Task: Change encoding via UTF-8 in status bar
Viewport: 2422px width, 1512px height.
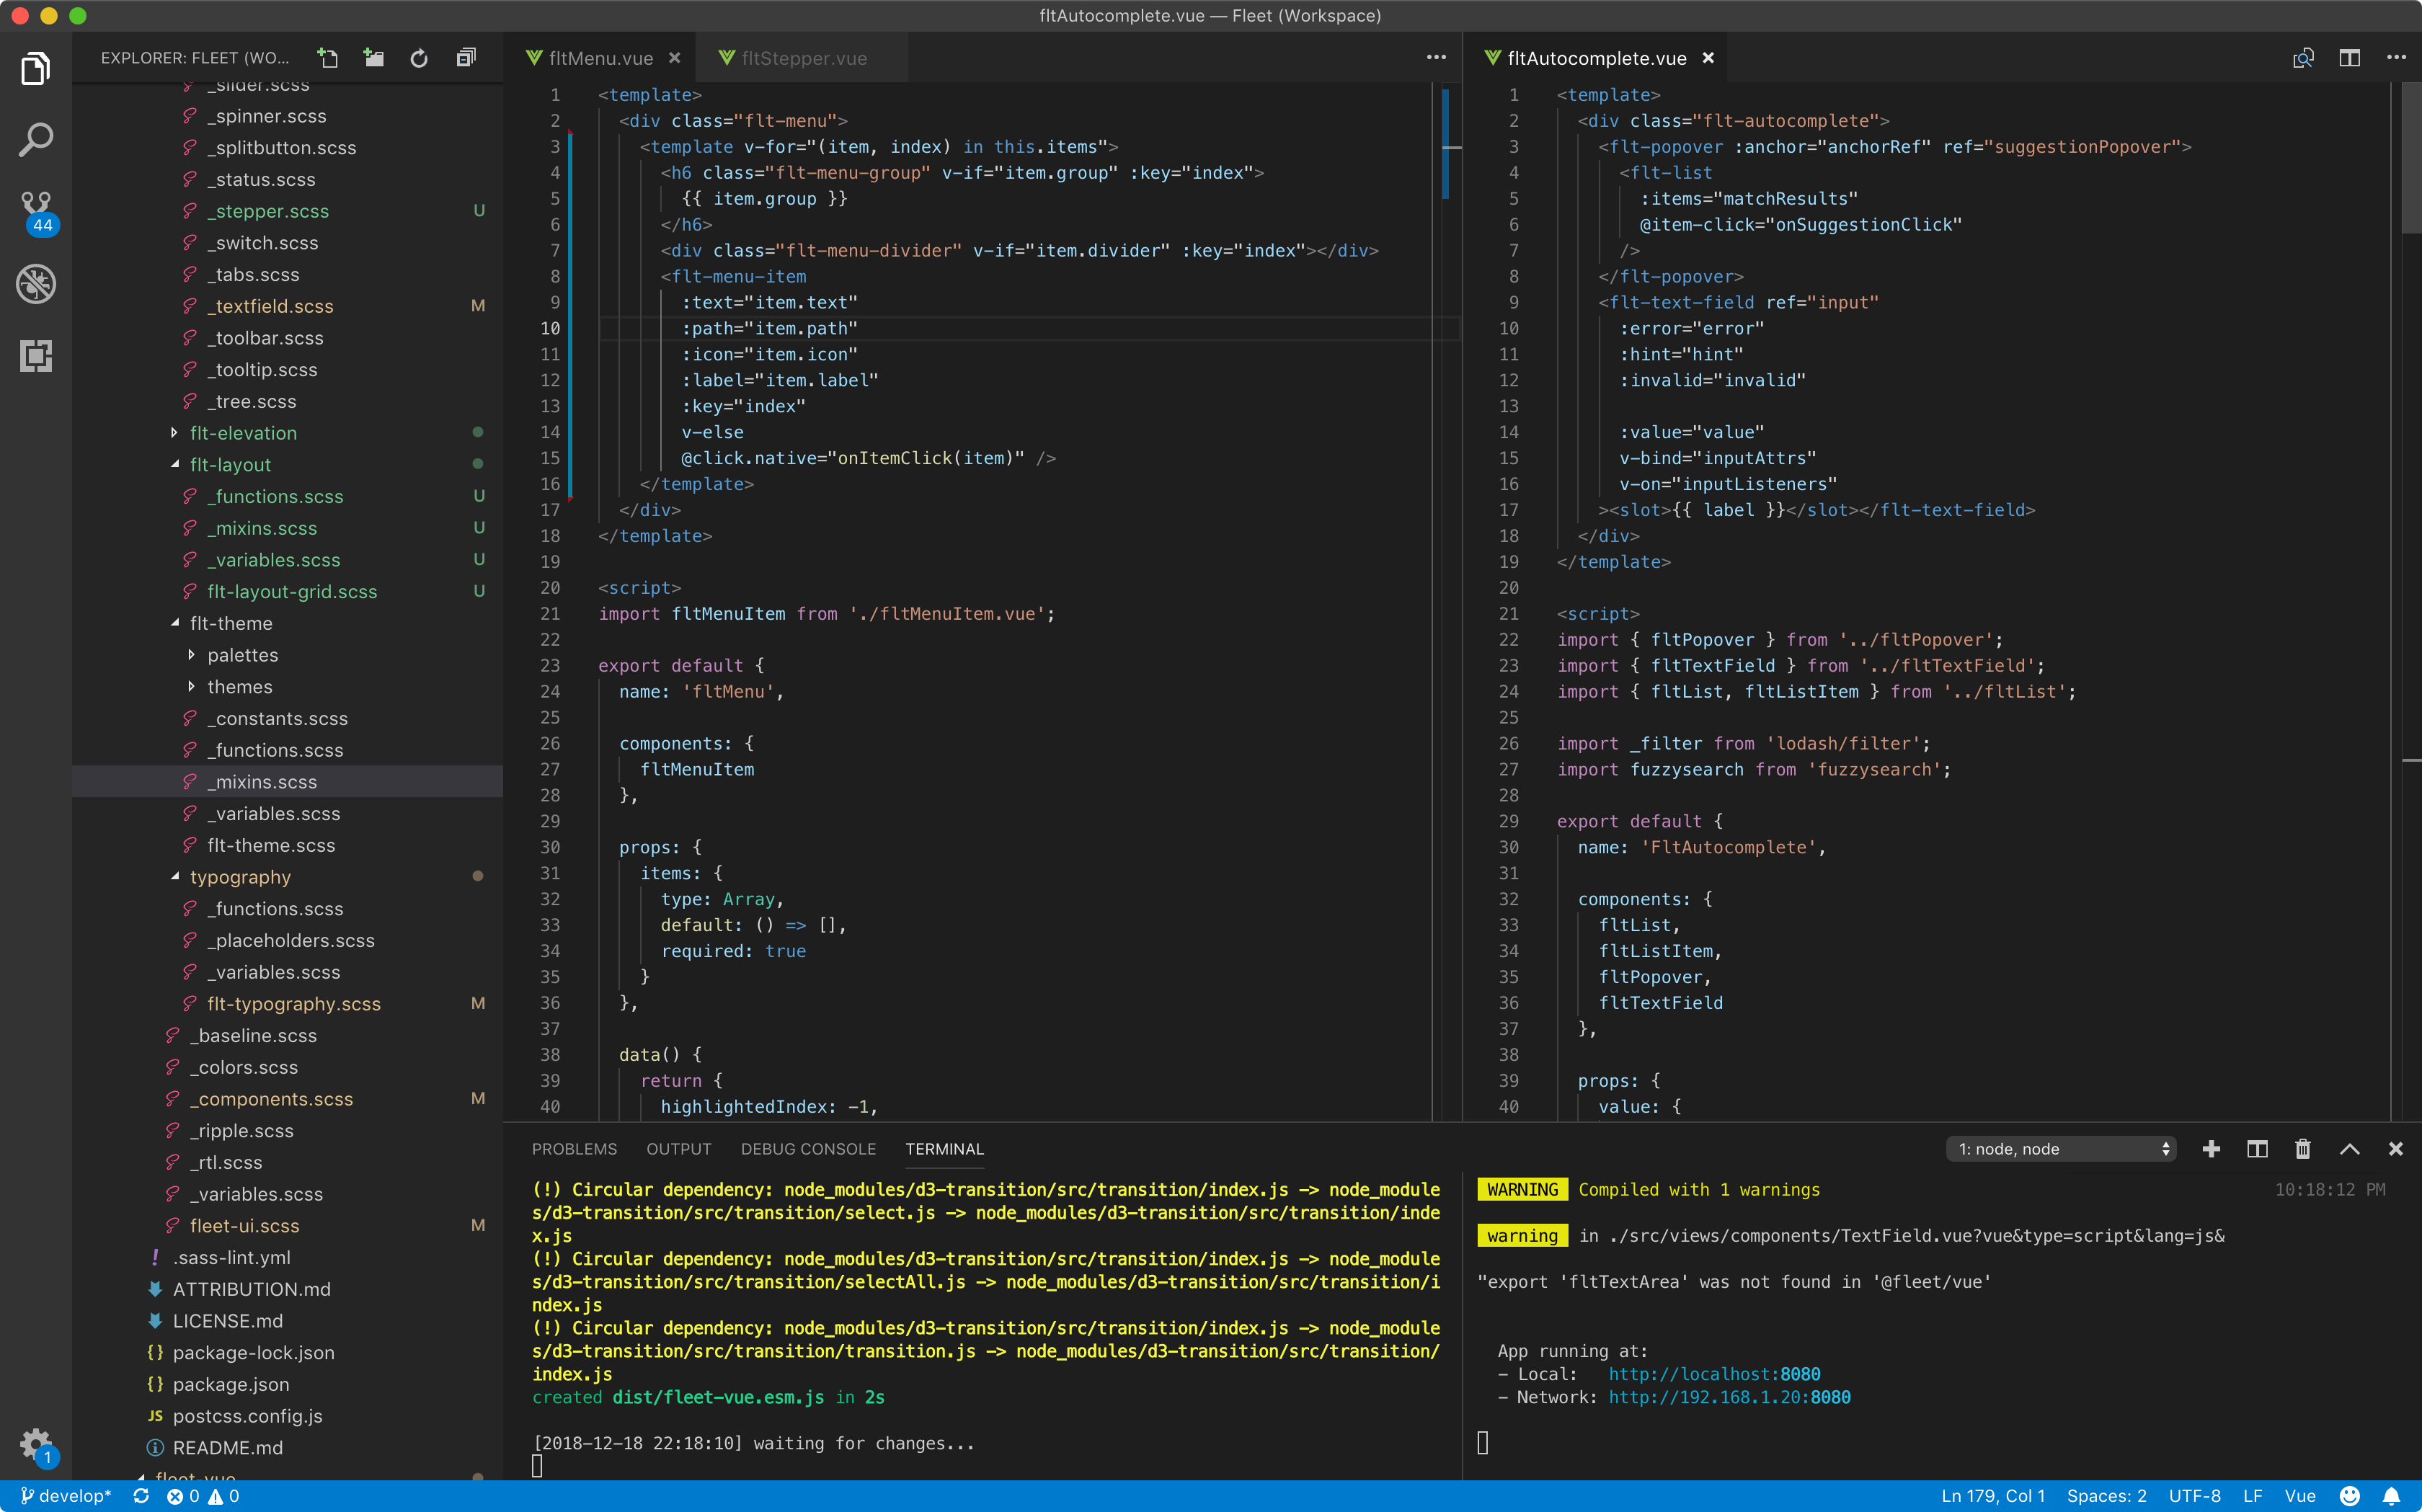Action: click(x=2194, y=1496)
